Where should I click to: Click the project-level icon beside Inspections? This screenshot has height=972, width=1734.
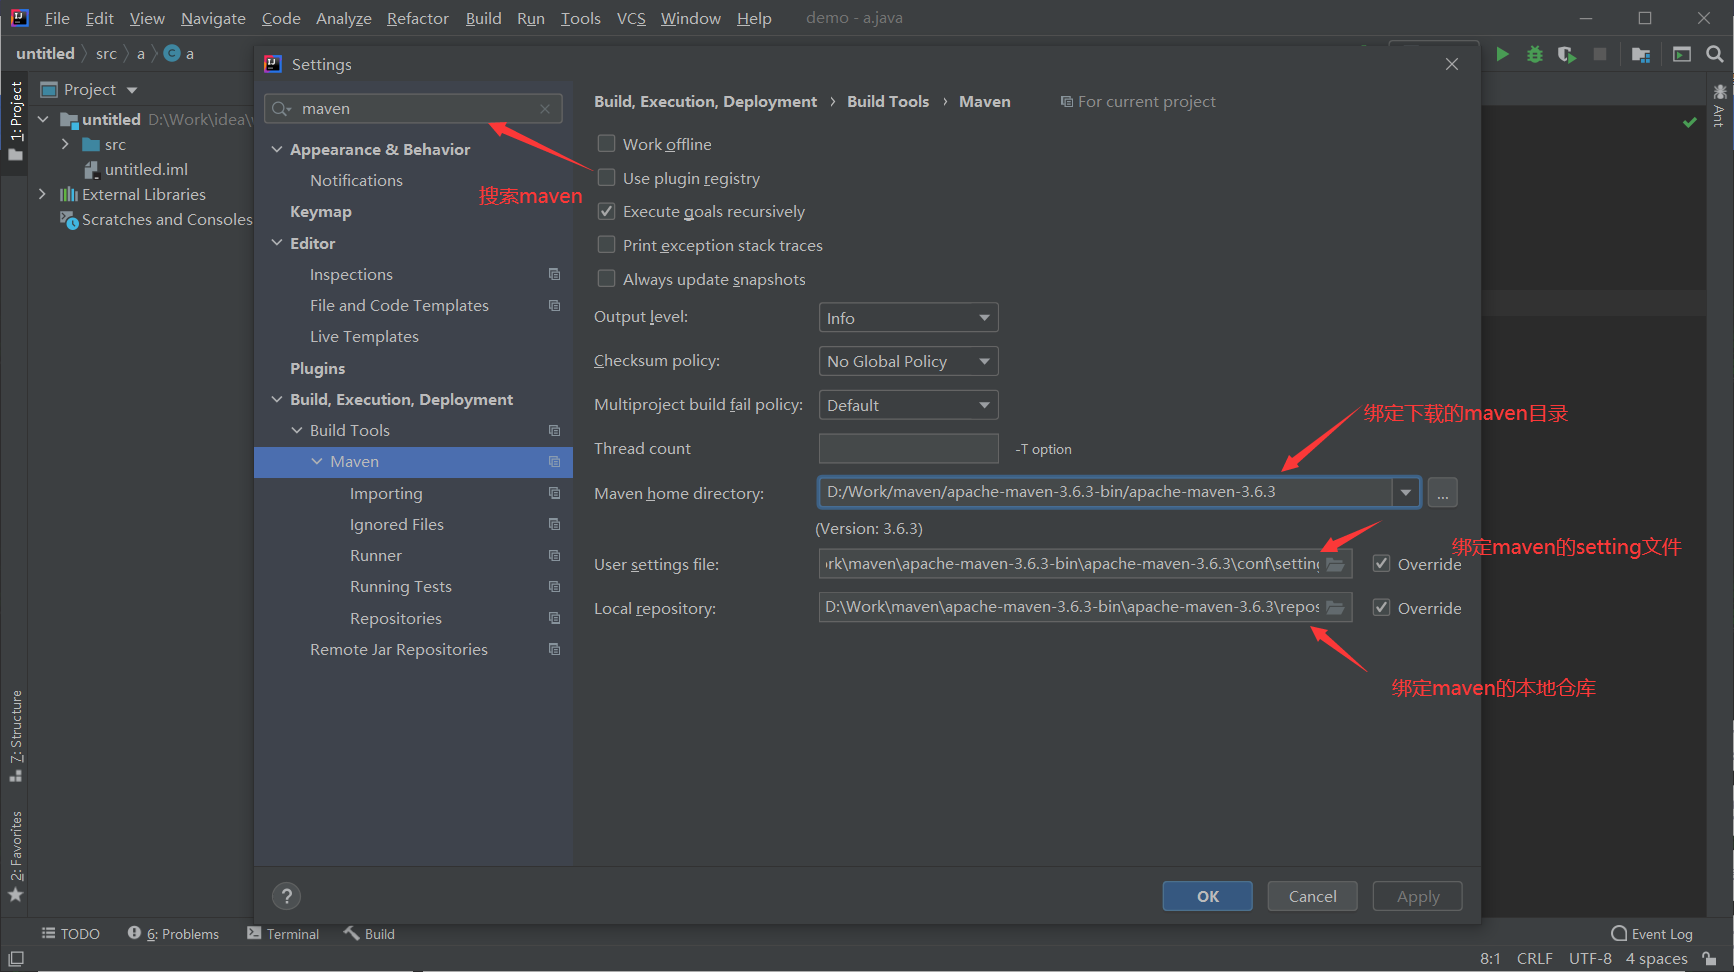554,274
